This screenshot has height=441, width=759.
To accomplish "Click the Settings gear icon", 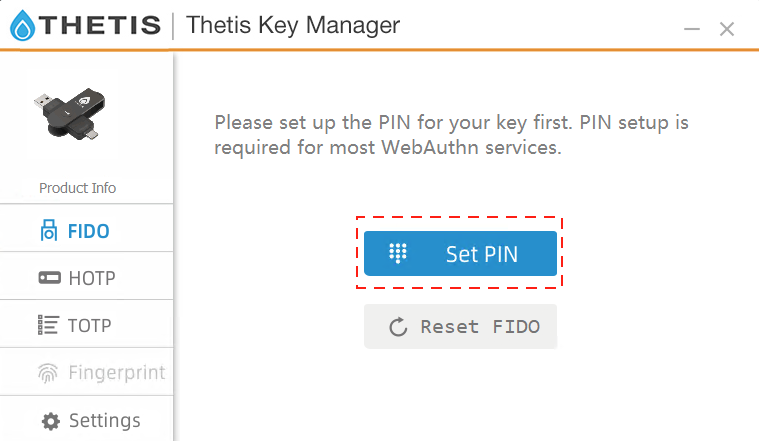I will 48,420.
